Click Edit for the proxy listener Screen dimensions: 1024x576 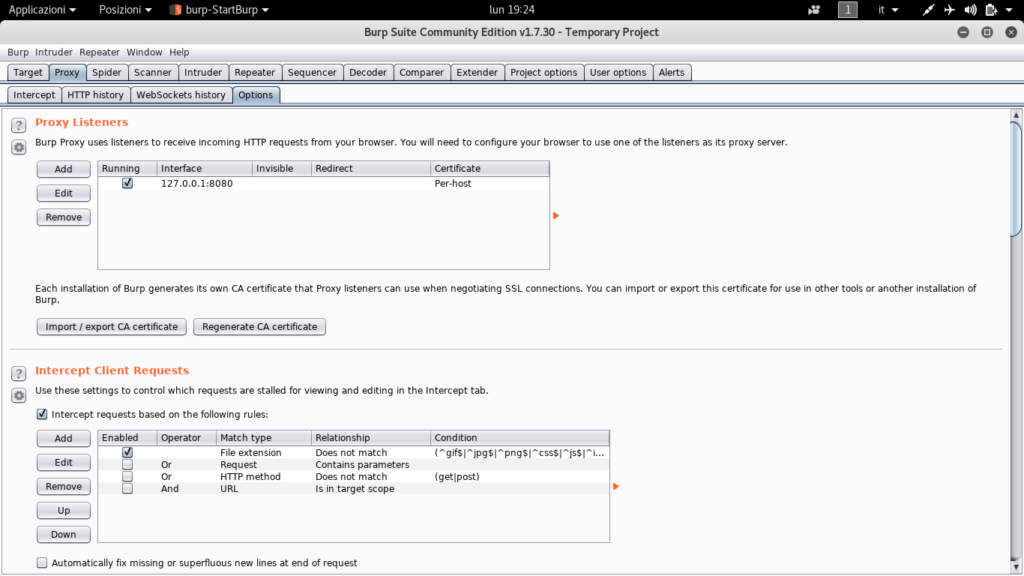63,193
